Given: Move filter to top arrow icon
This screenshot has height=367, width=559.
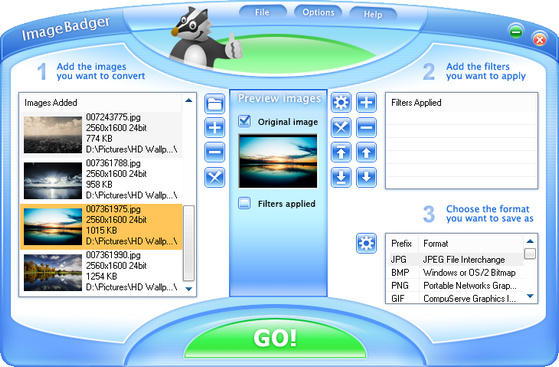Looking at the screenshot, I should click(341, 152).
